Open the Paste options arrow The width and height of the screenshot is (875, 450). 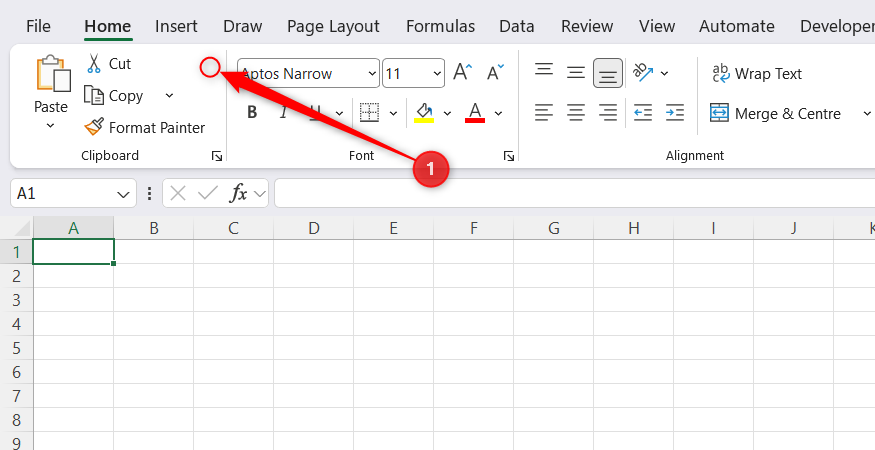click(x=50, y=126)
